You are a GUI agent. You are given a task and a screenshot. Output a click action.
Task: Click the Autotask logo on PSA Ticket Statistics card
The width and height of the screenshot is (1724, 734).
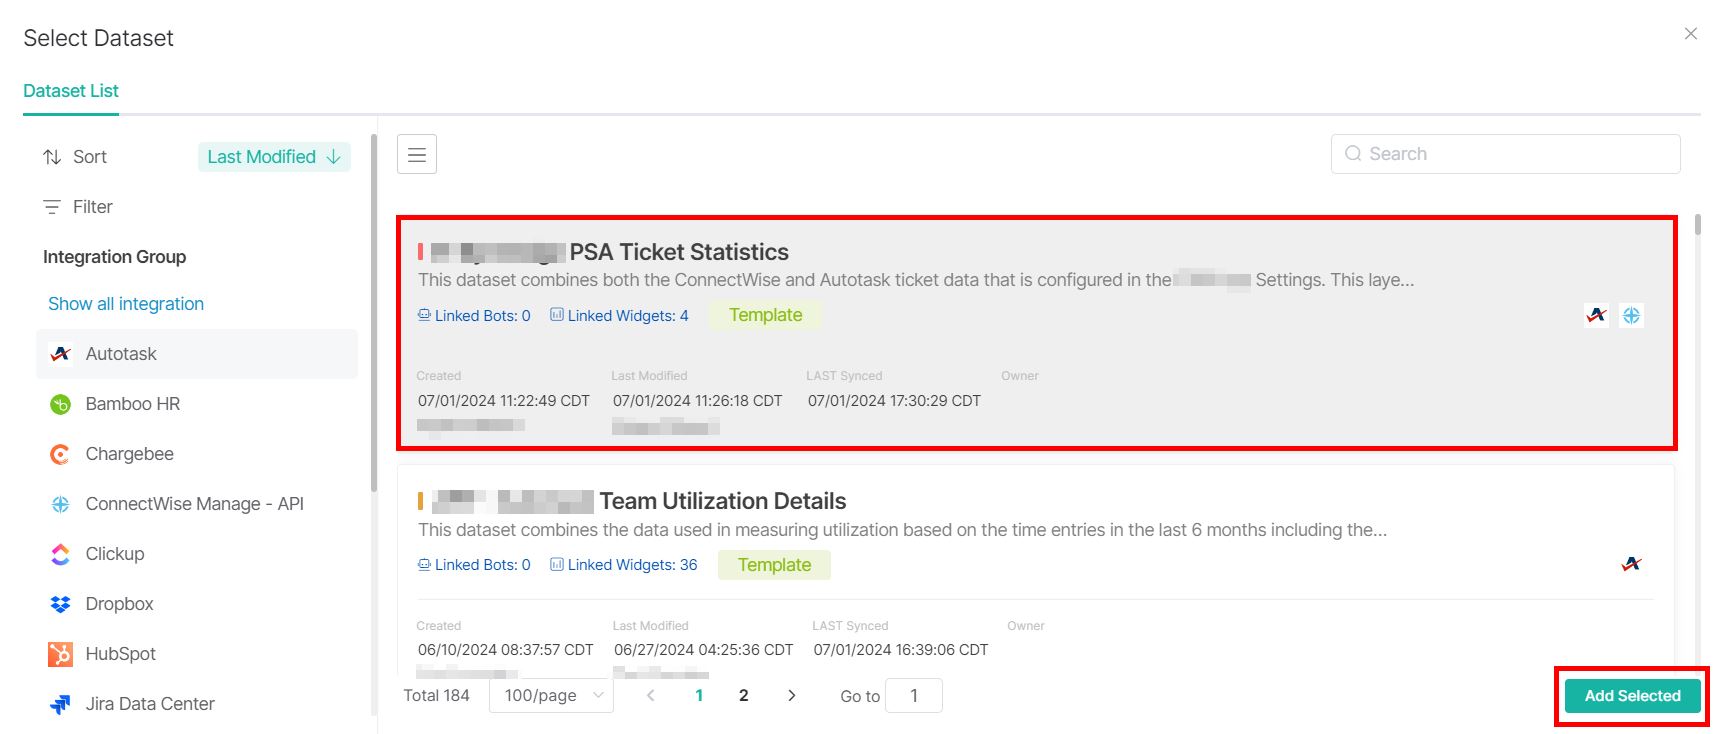point(1597,315)
